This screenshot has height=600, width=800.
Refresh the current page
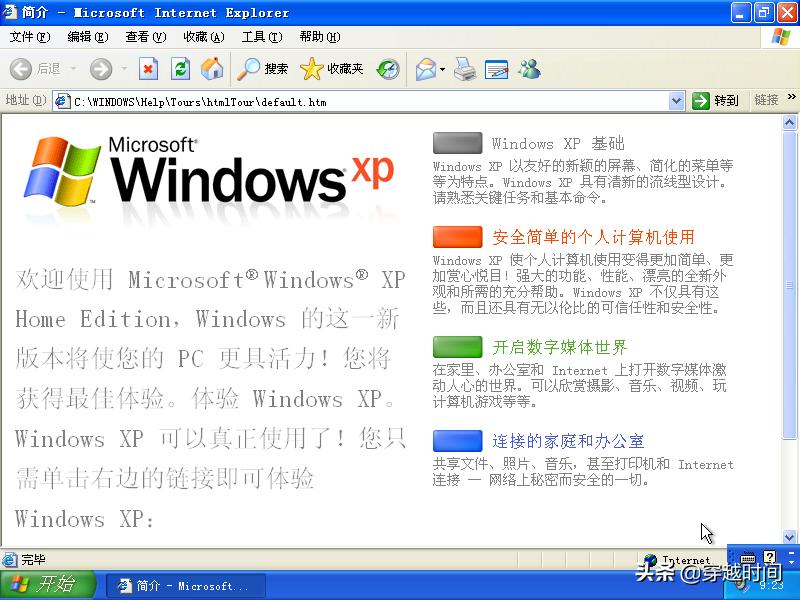(181, 70)
